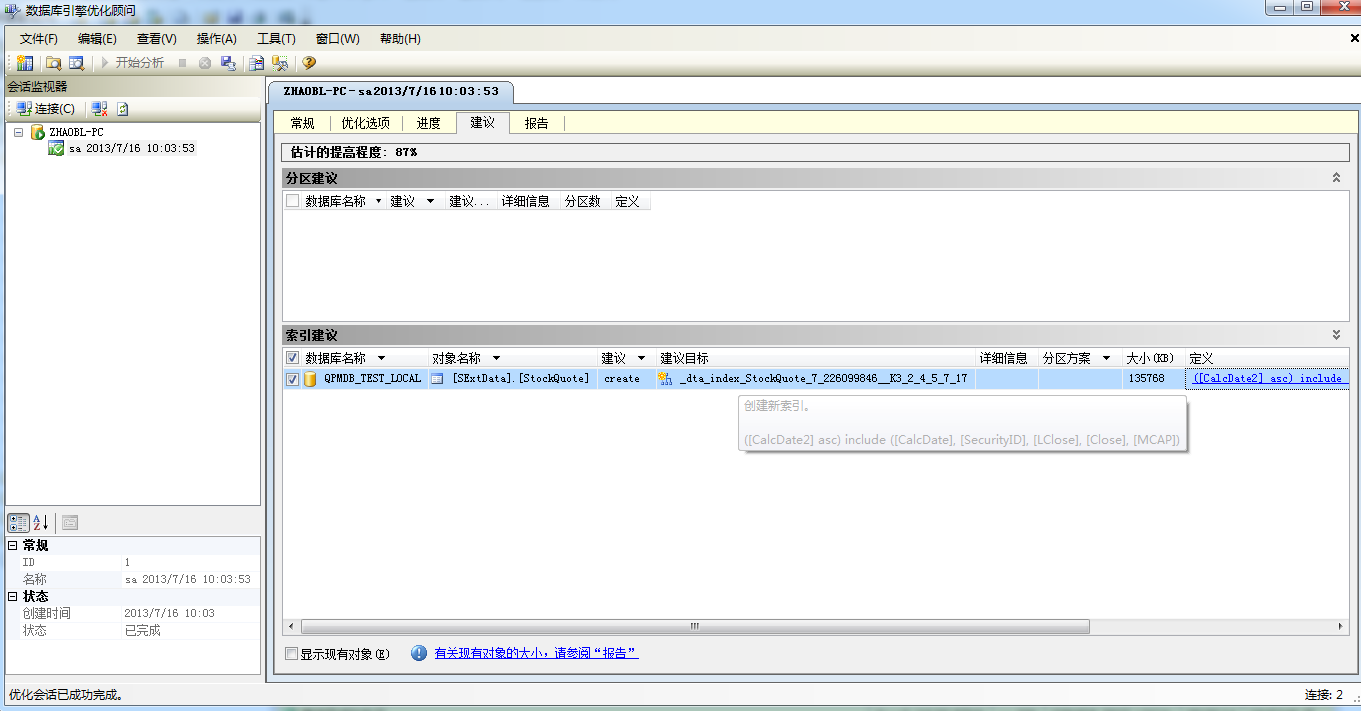This screenshot has height=711, width=1361.
Task: Switch to the 优化选项 tab
Action: 365,123
